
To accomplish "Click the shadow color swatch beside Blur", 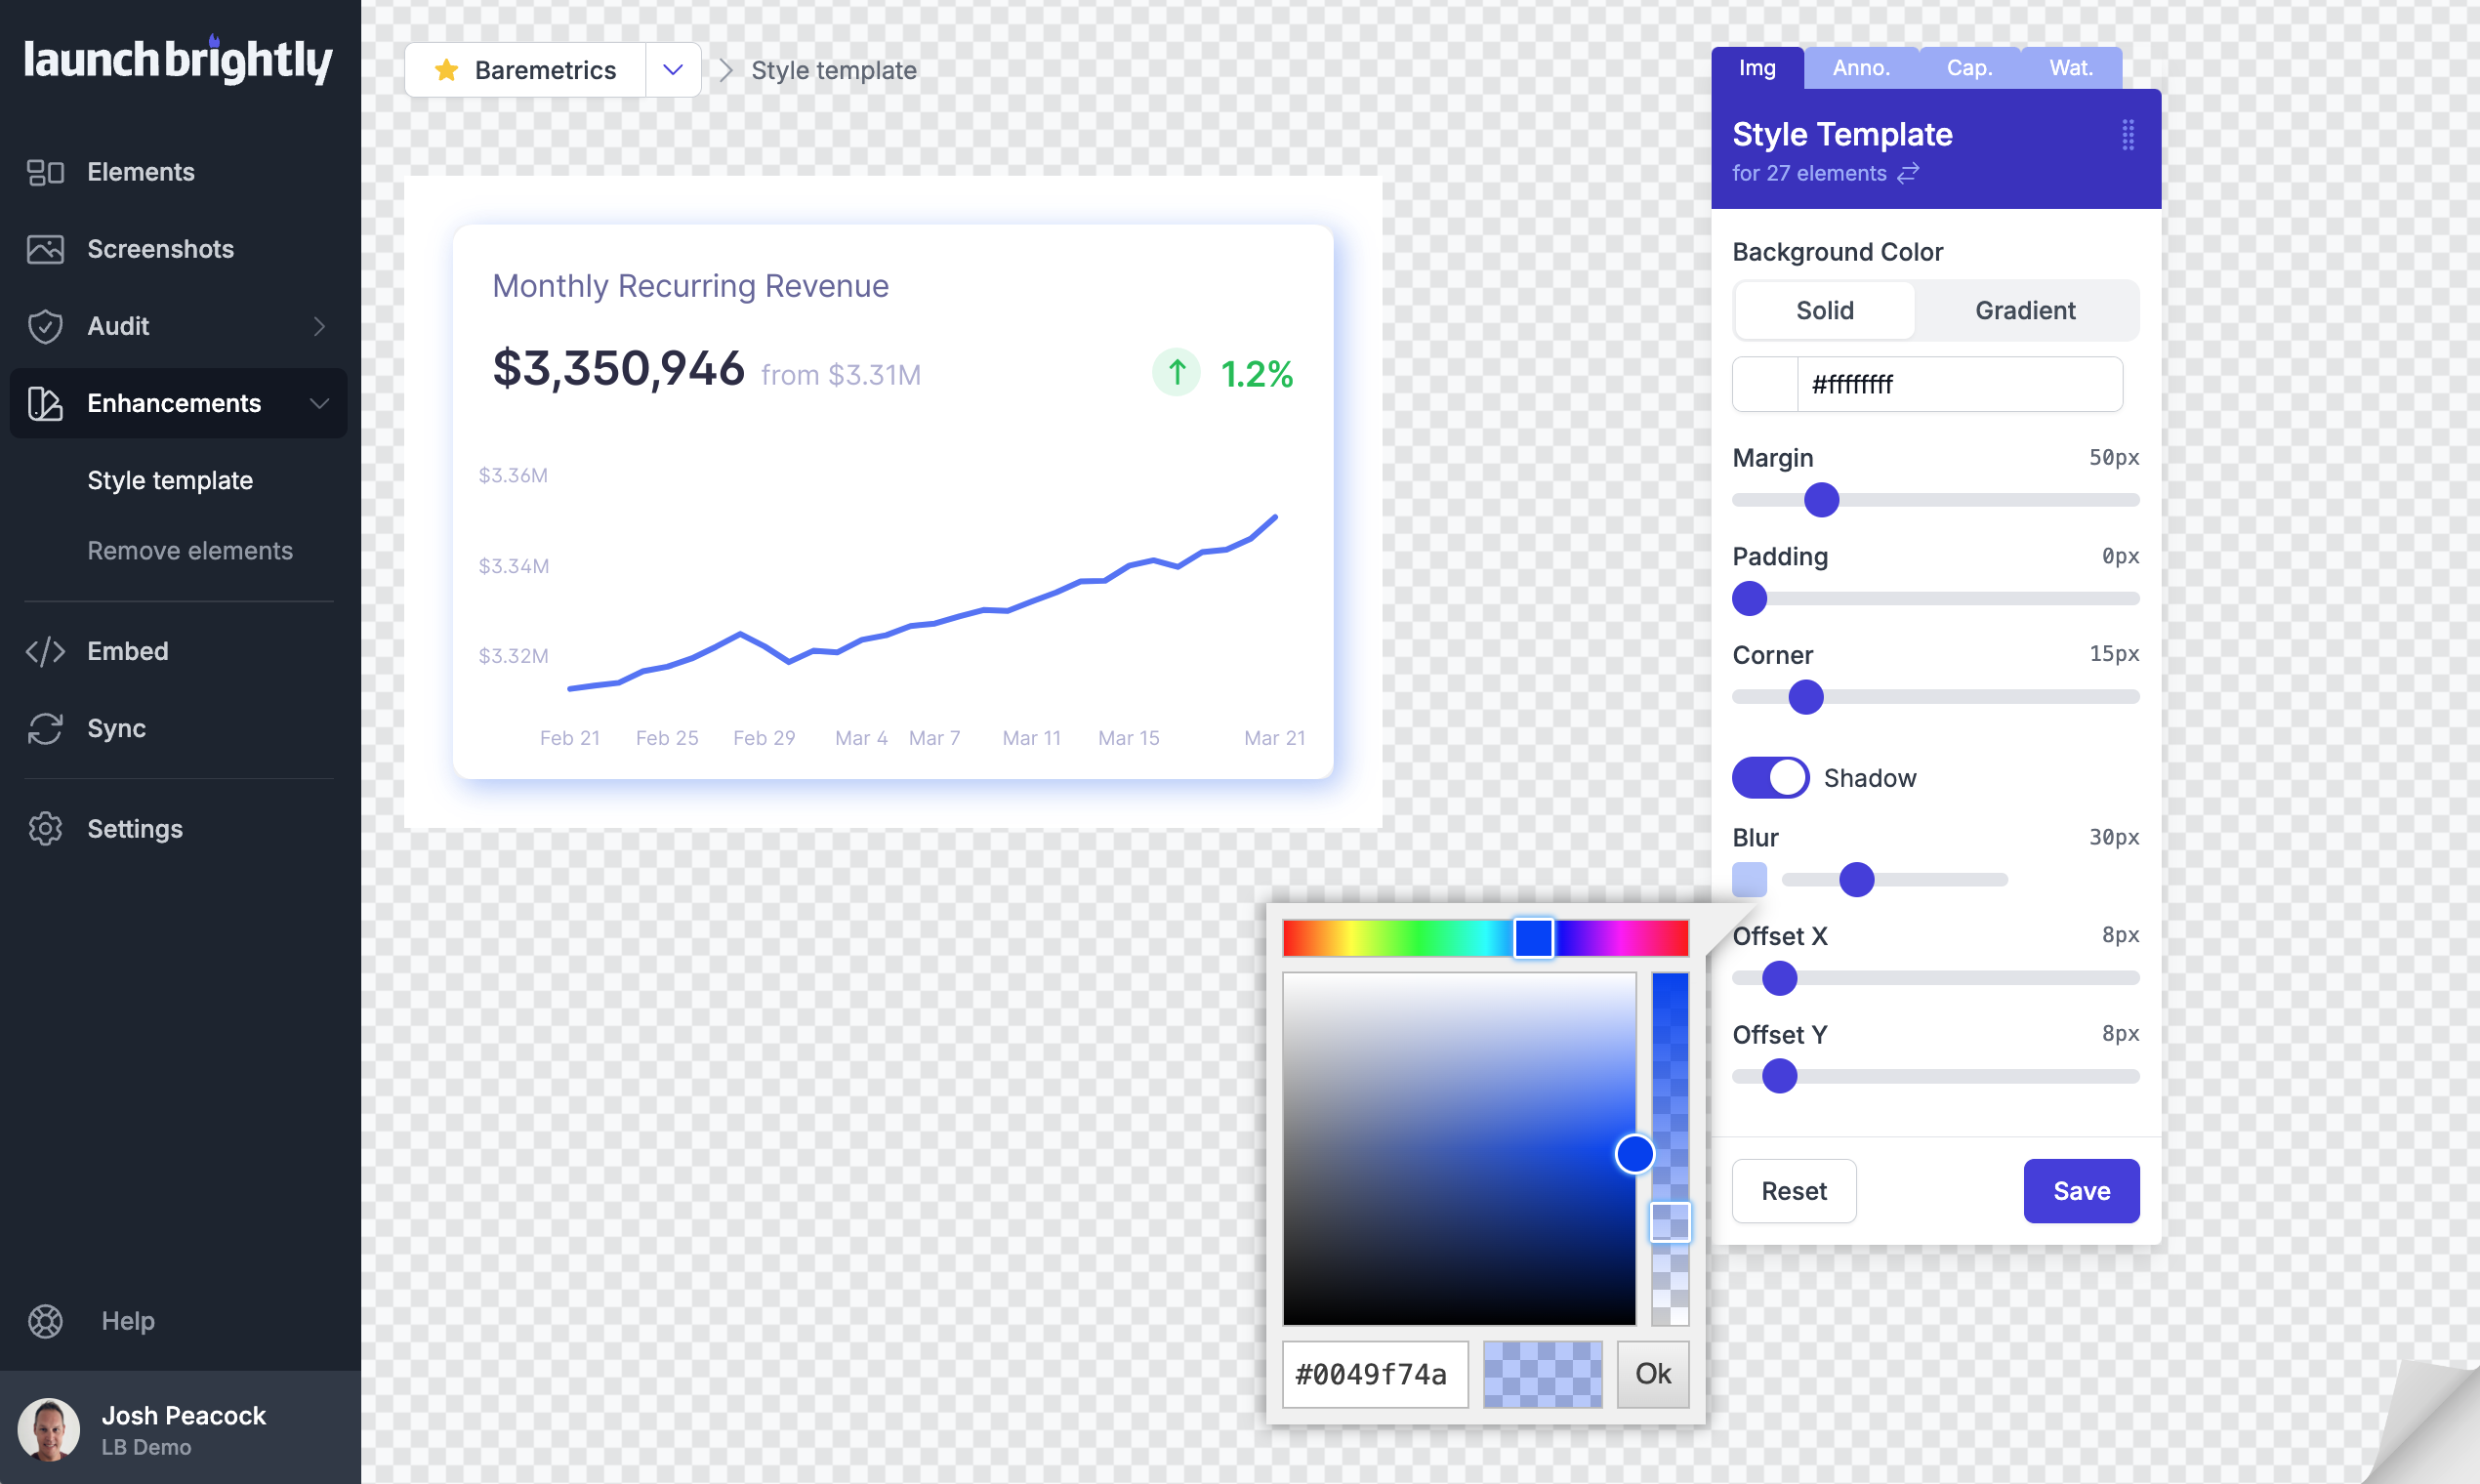I will 1749,880.
